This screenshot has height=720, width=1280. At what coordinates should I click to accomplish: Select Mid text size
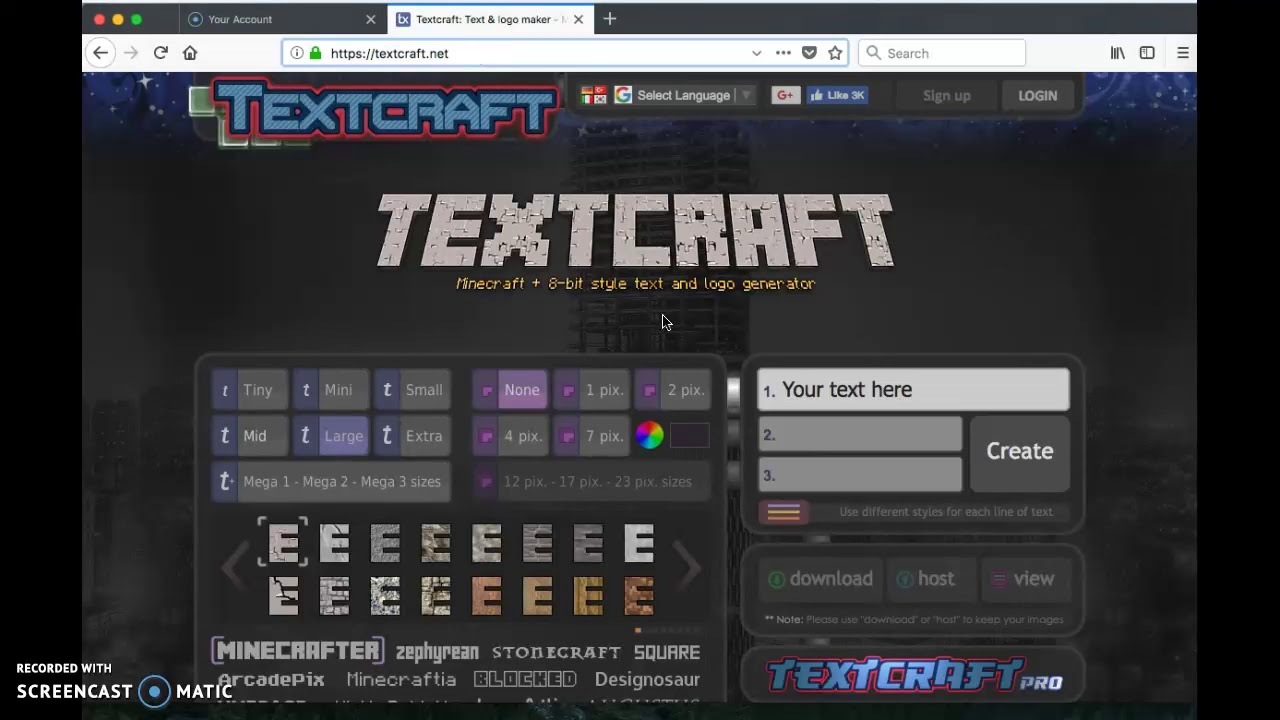[x=248, y=436]
